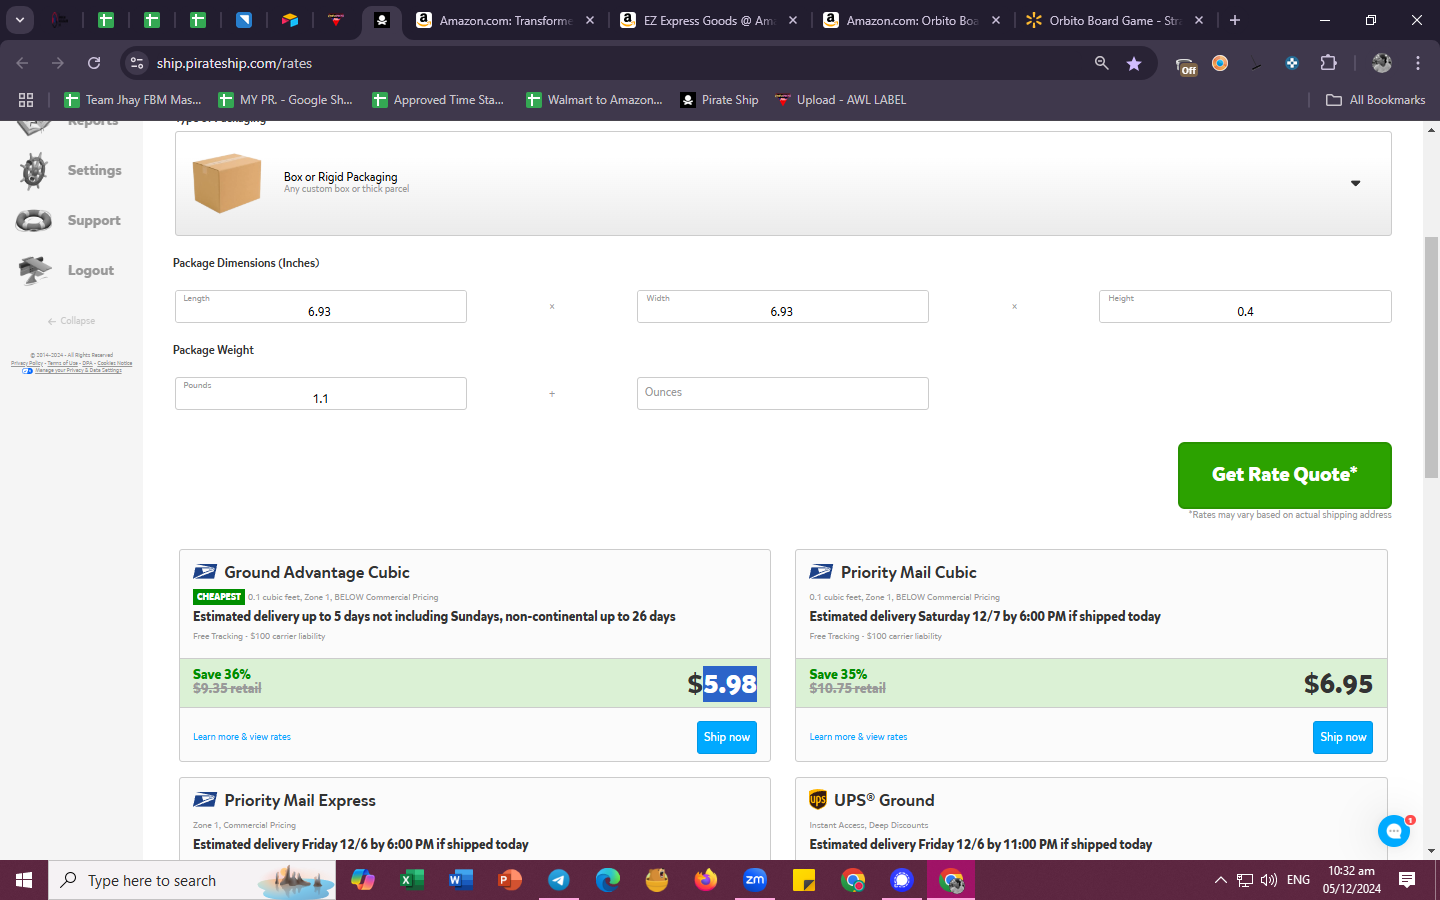Click the cardboard box package thumbnail
This screenshot has width=1440, height=900.
227,183
